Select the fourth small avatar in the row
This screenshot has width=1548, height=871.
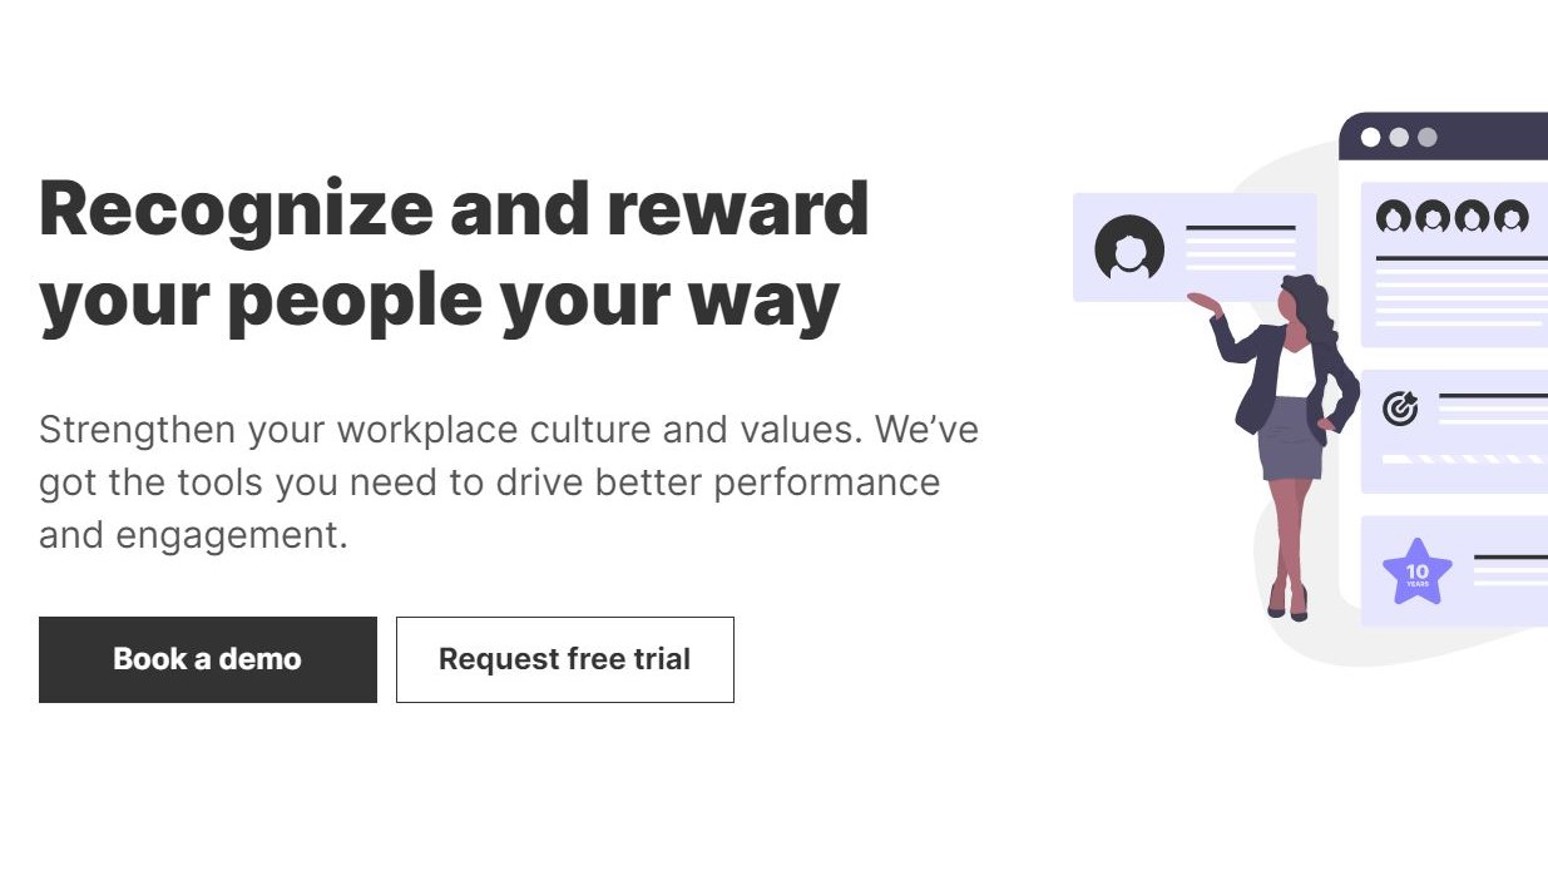click(x=1510, y=216)
